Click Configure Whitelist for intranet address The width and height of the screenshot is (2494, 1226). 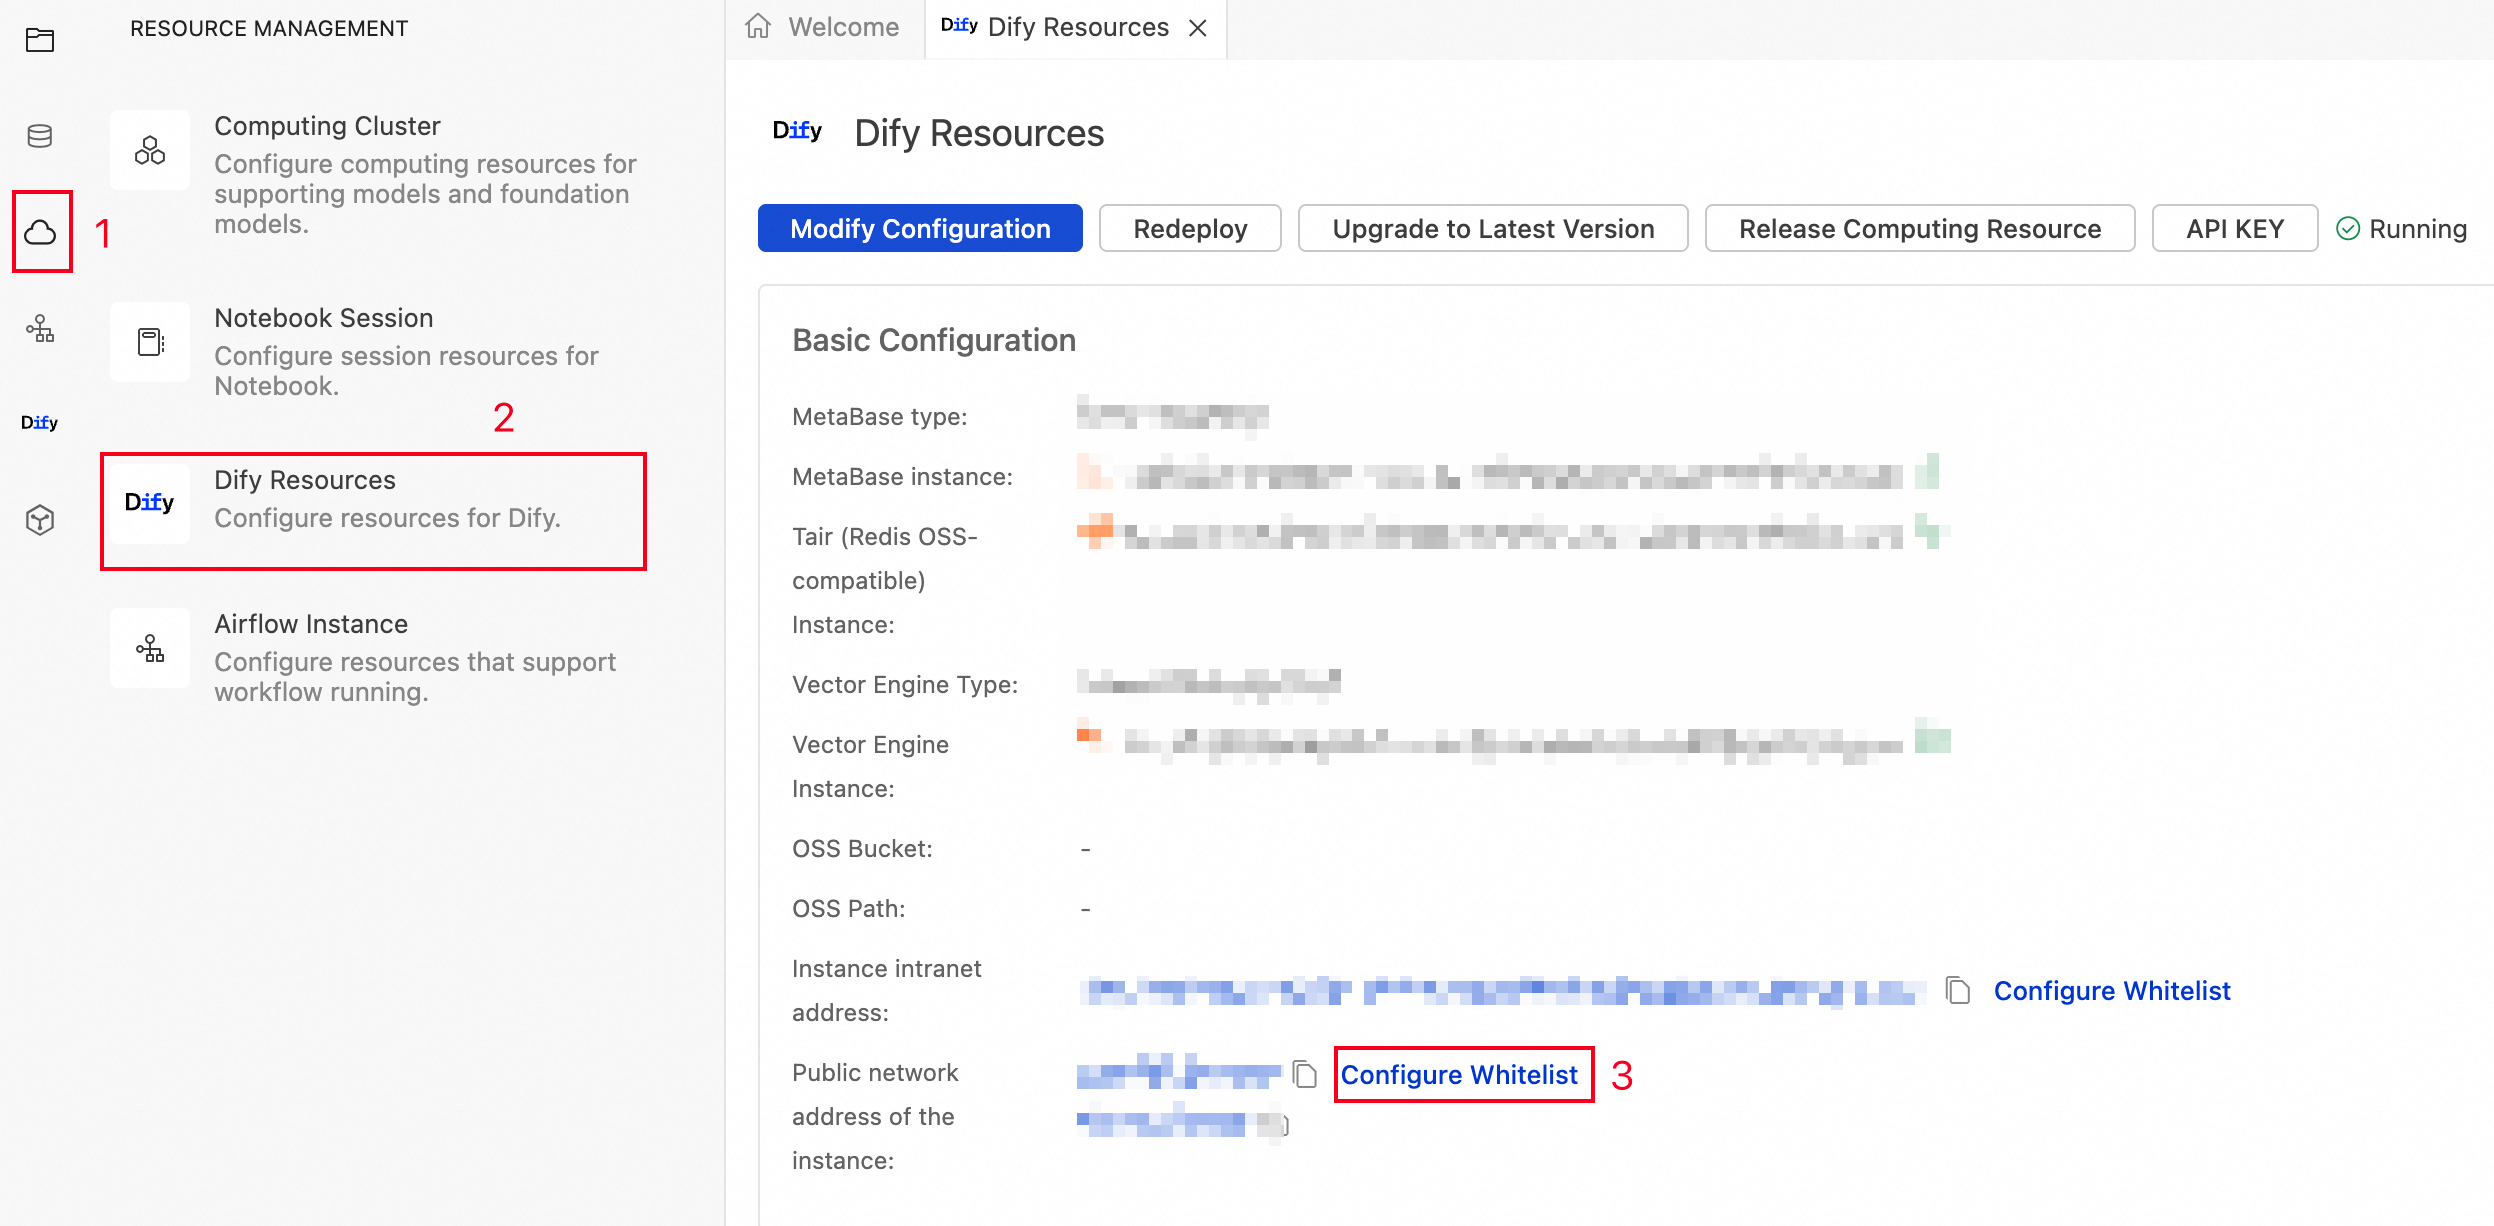pos(2111,991)
